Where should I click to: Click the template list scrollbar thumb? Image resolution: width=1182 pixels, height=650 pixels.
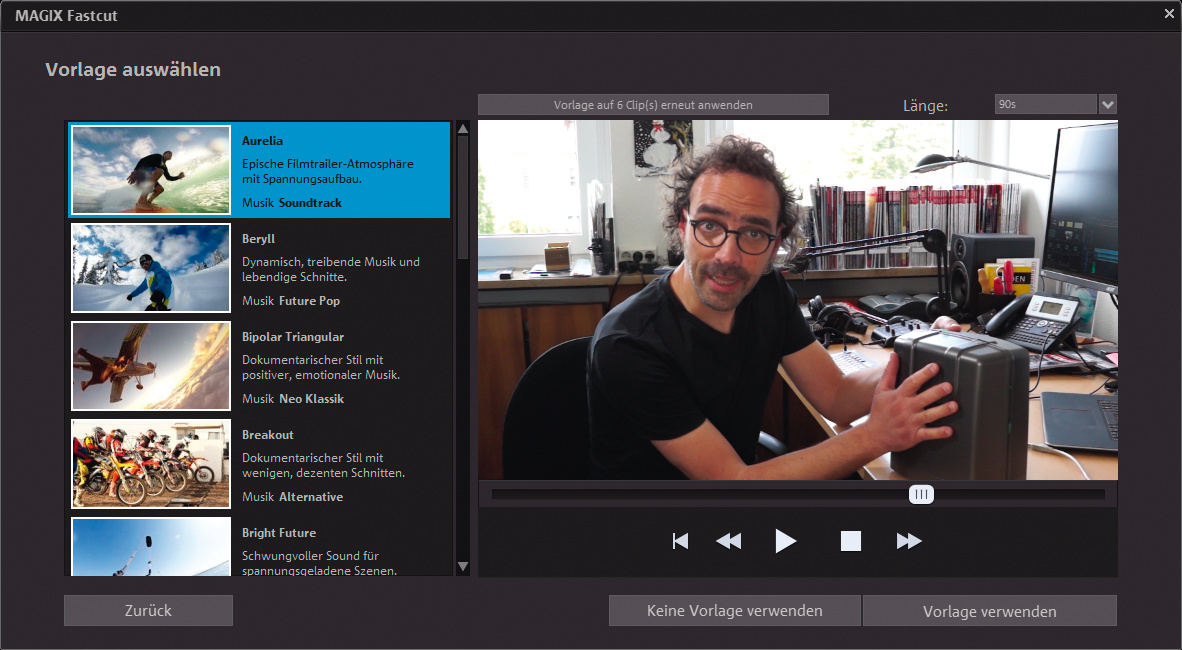463,198
